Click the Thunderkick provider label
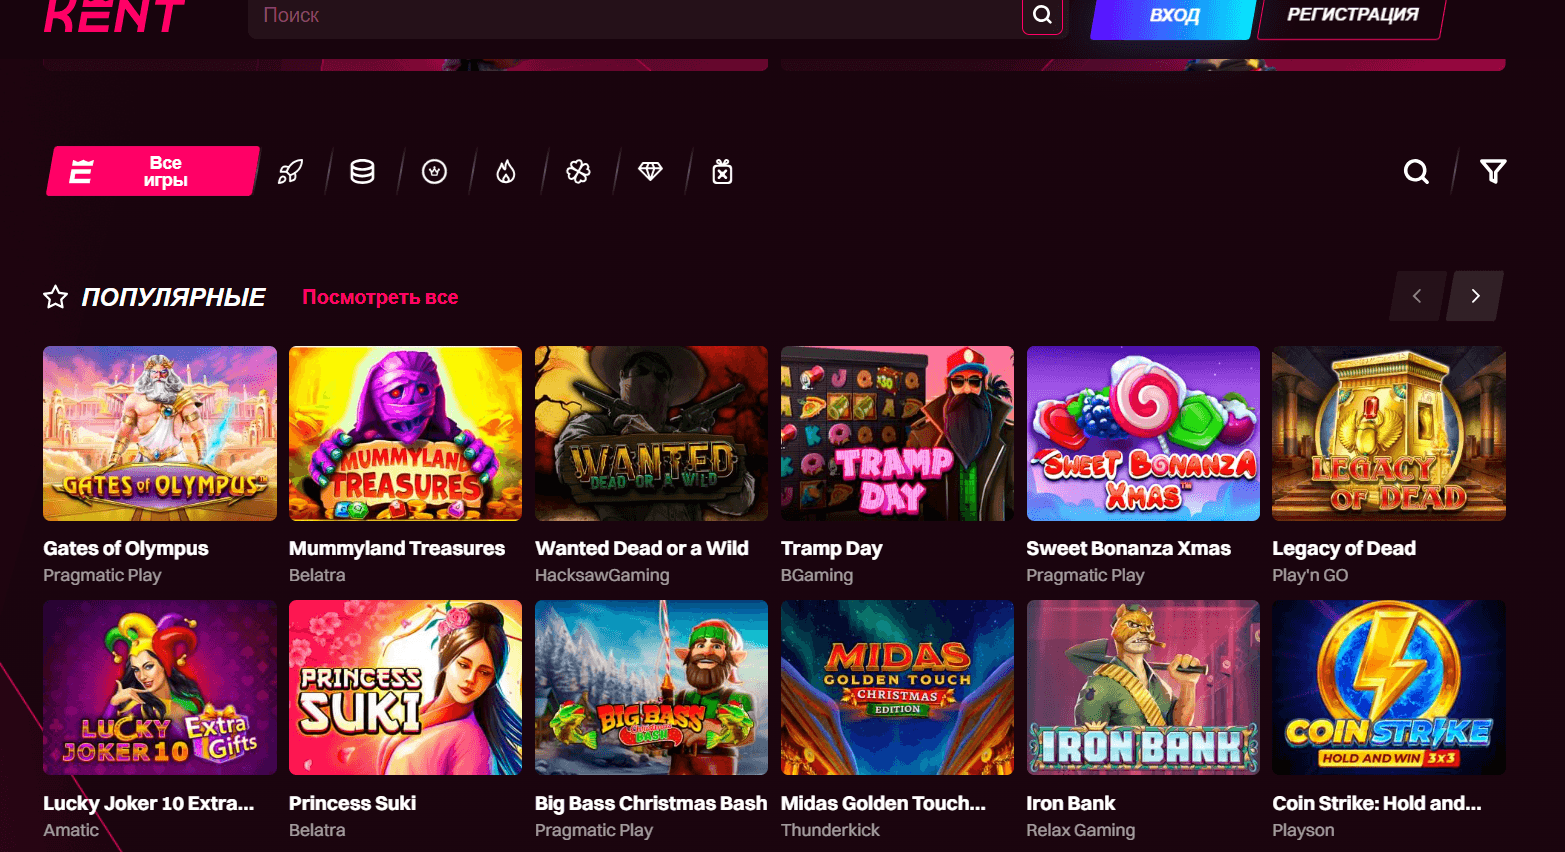The height and width of the screenshot is (852, 1565). click(830, 830)
